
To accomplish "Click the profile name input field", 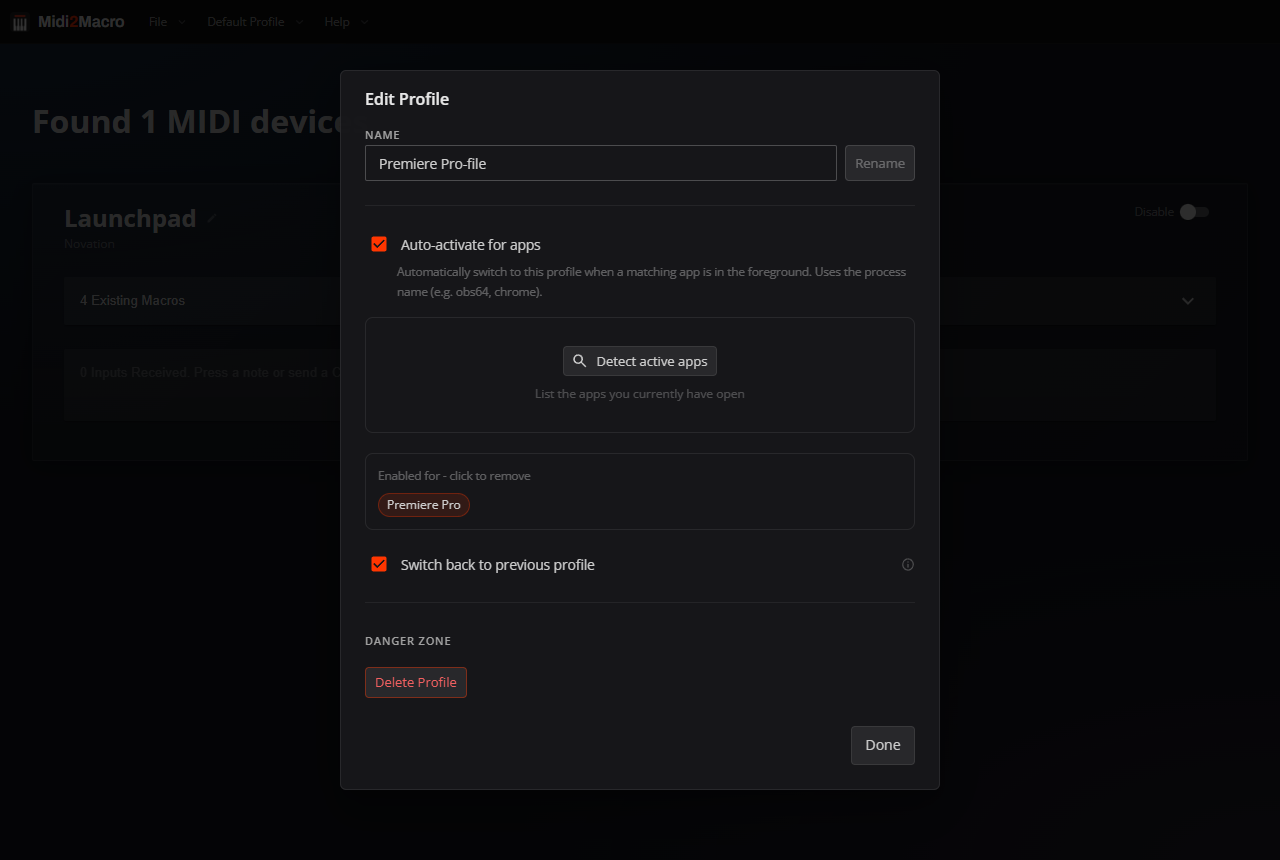I will pyautogui.click(x=601, y=163).
